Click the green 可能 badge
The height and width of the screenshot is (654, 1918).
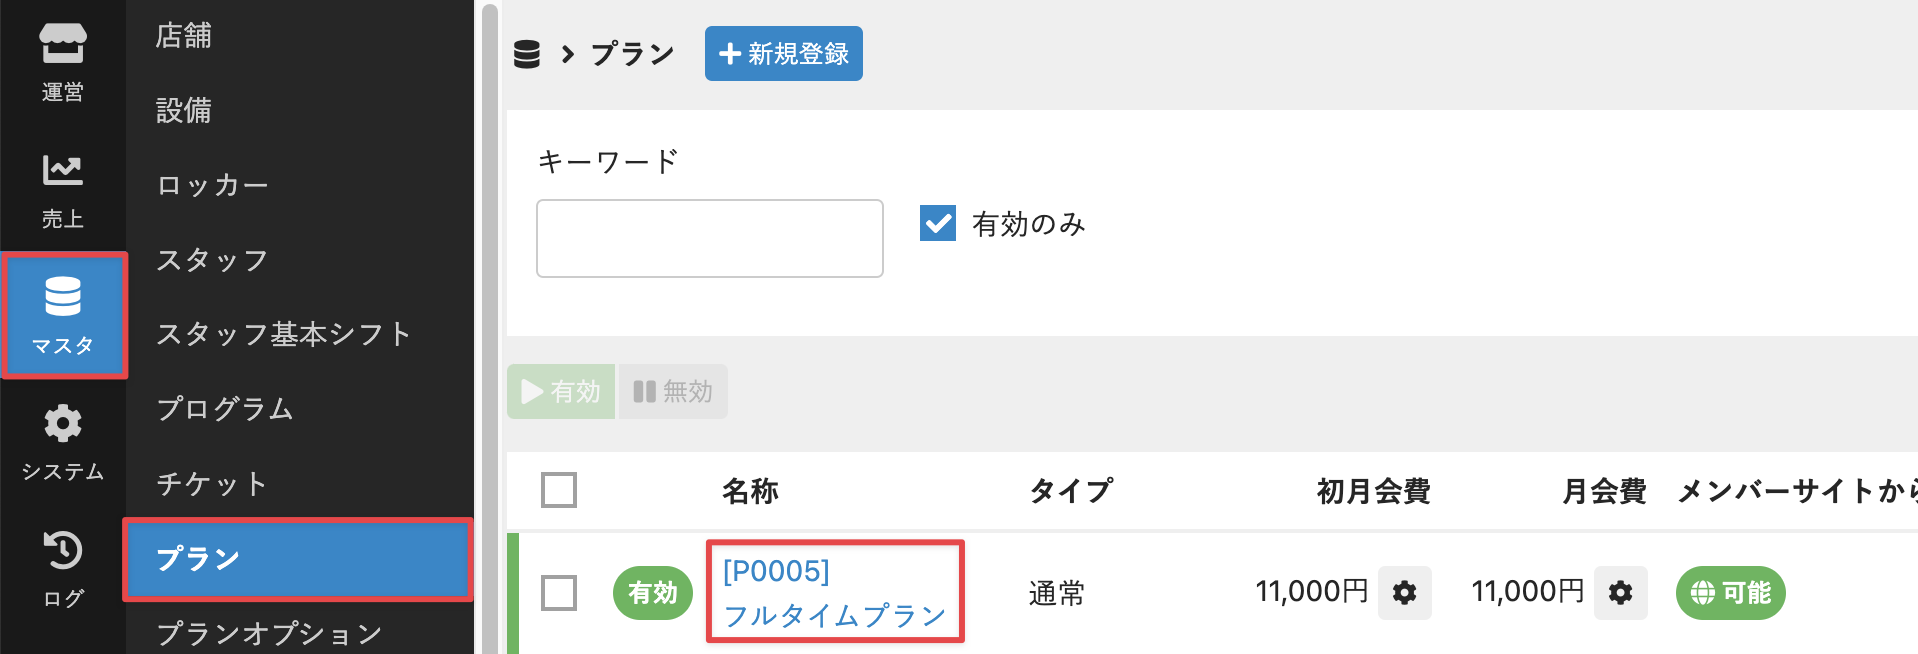(x=1730, y=593)
